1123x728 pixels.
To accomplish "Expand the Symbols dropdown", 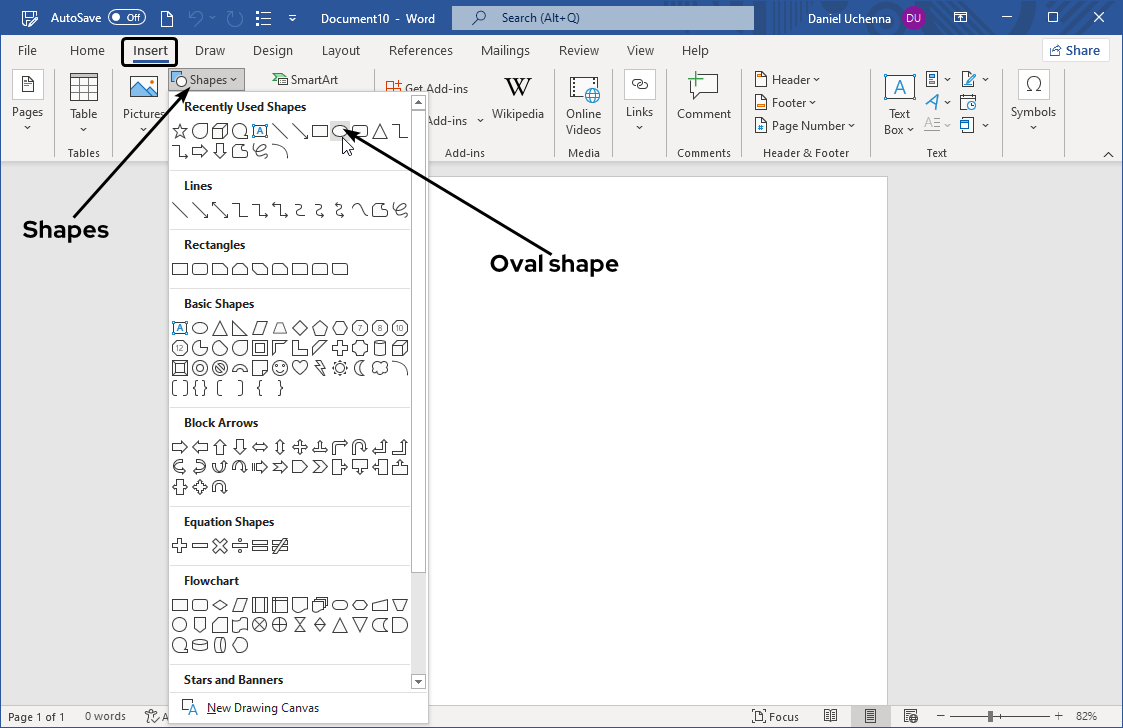I will tap(1033, 102).
